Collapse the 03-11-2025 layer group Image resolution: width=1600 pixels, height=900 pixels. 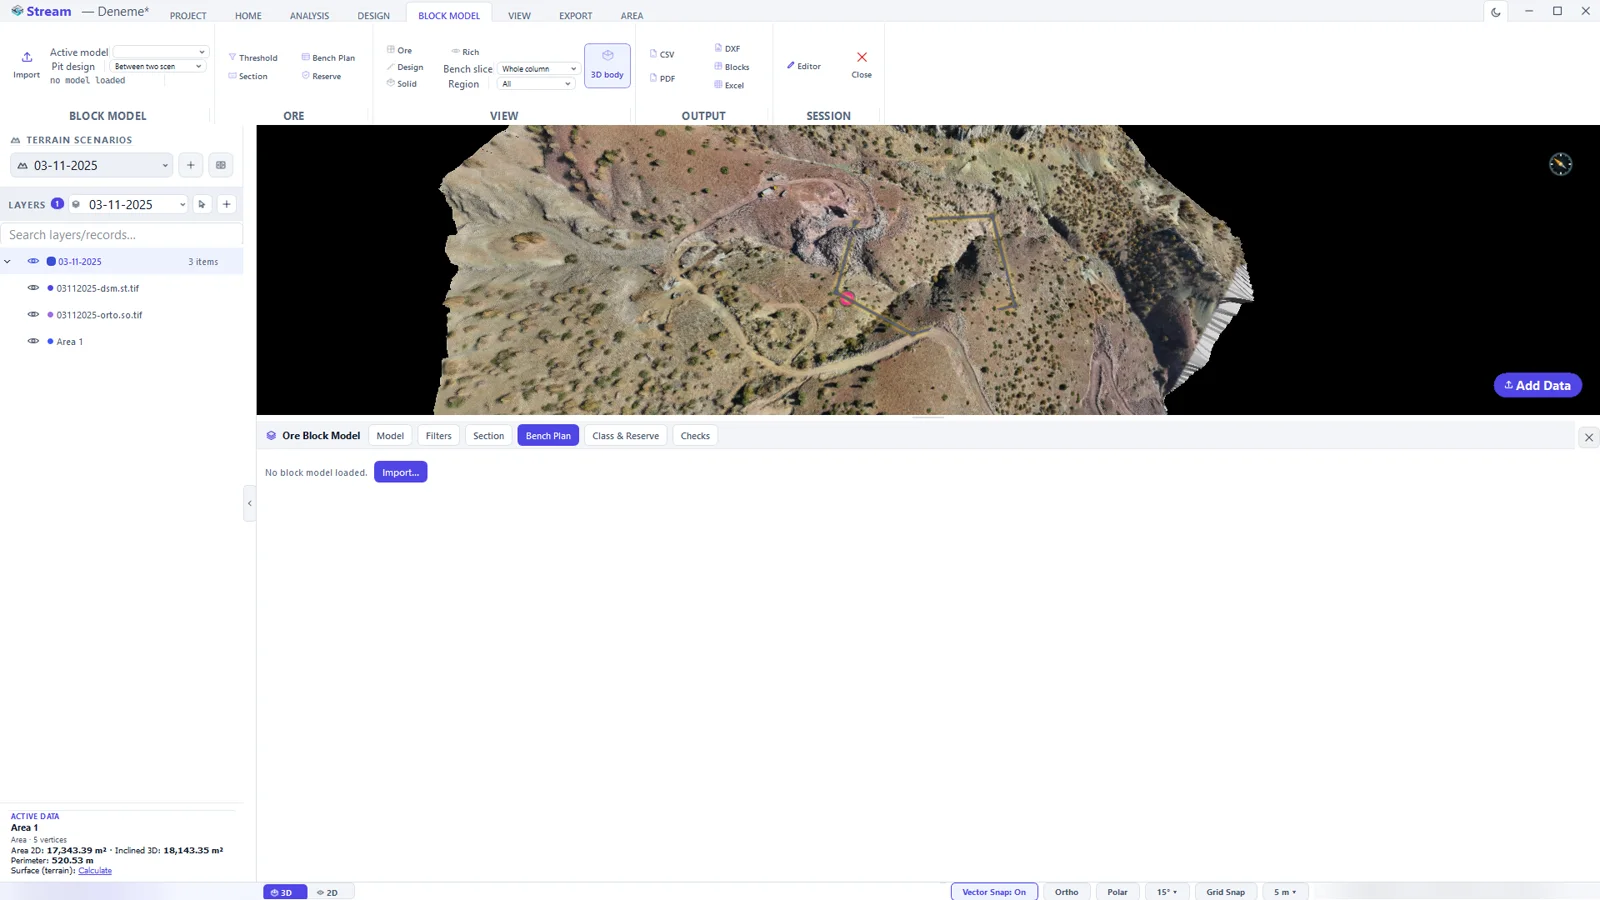click(8, 262)
